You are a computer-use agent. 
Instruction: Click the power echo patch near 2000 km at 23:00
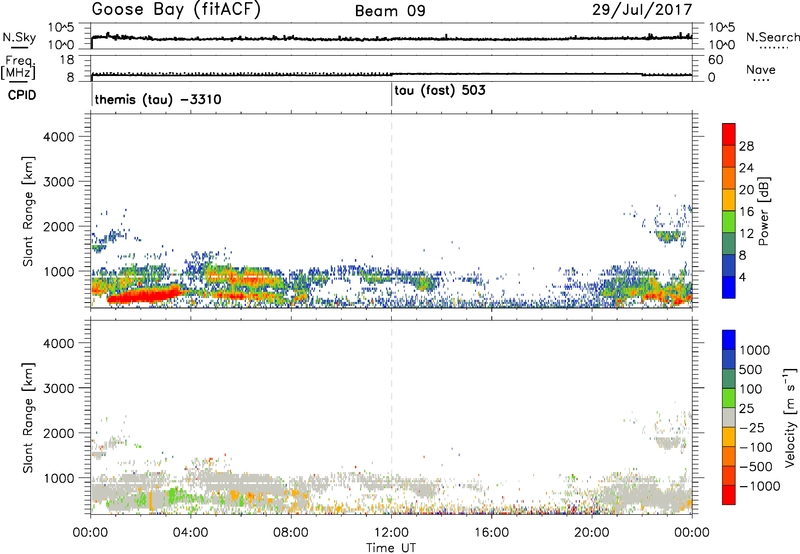point(668,236)
